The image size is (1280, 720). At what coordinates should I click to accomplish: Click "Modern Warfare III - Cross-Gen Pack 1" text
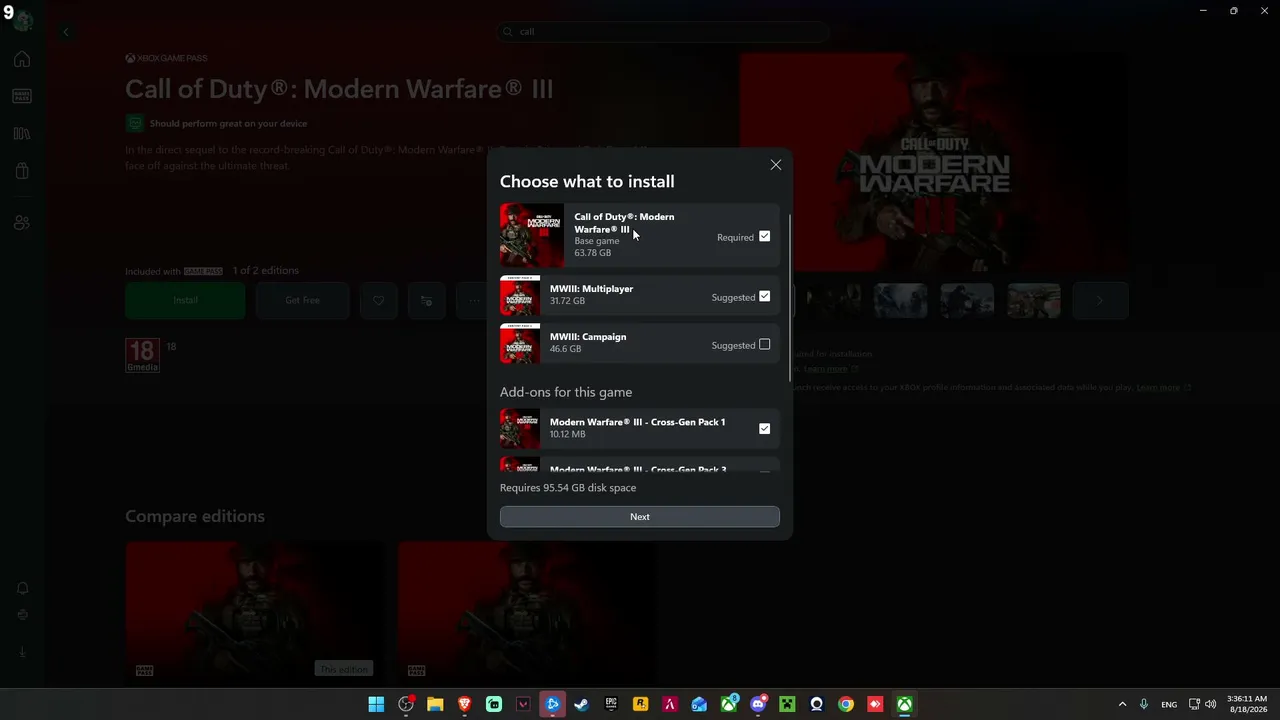click(x=637, y=422)
